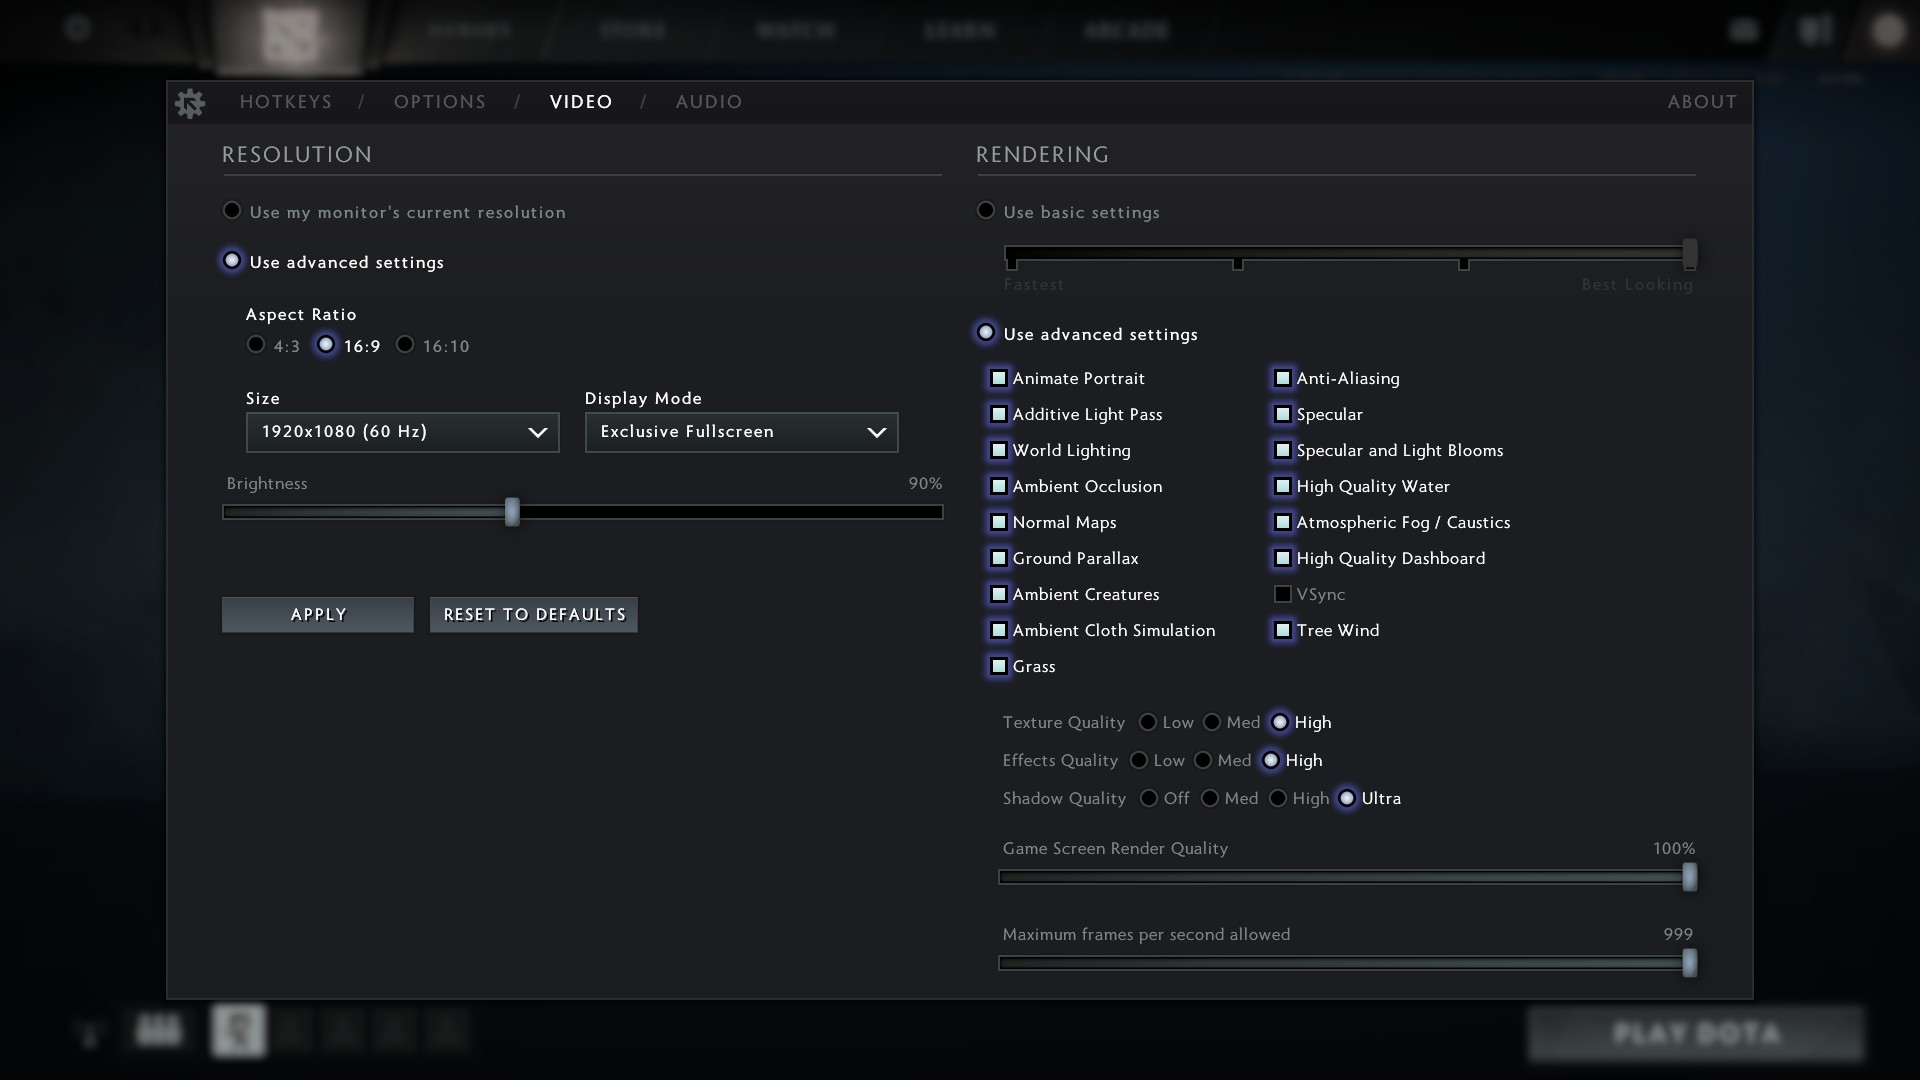Uncheck the Tree Wind option
1920x1080 pixels.
tap(1283, 630)
